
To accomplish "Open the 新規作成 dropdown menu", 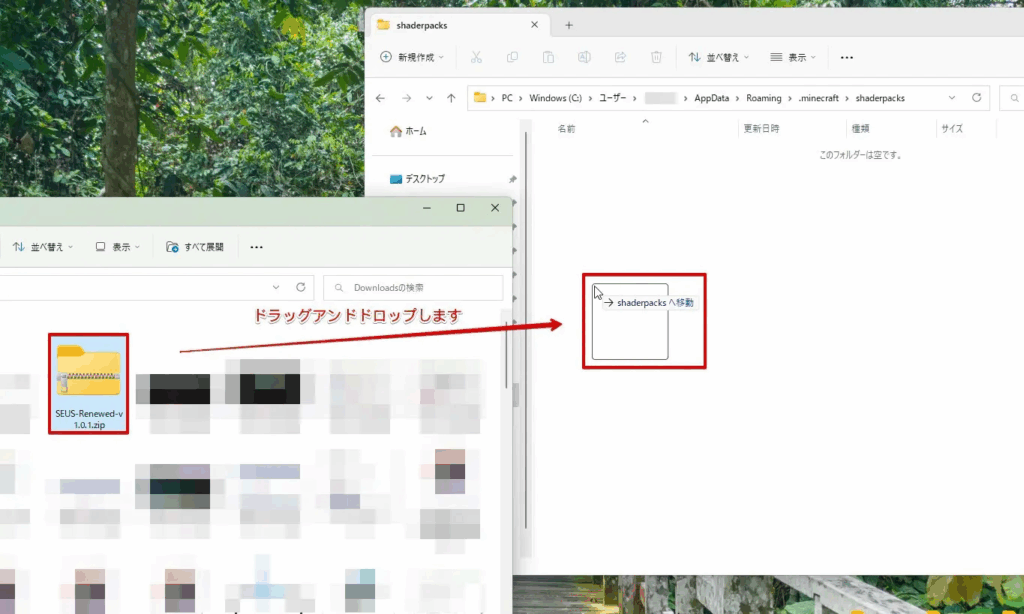I will 412,58.
